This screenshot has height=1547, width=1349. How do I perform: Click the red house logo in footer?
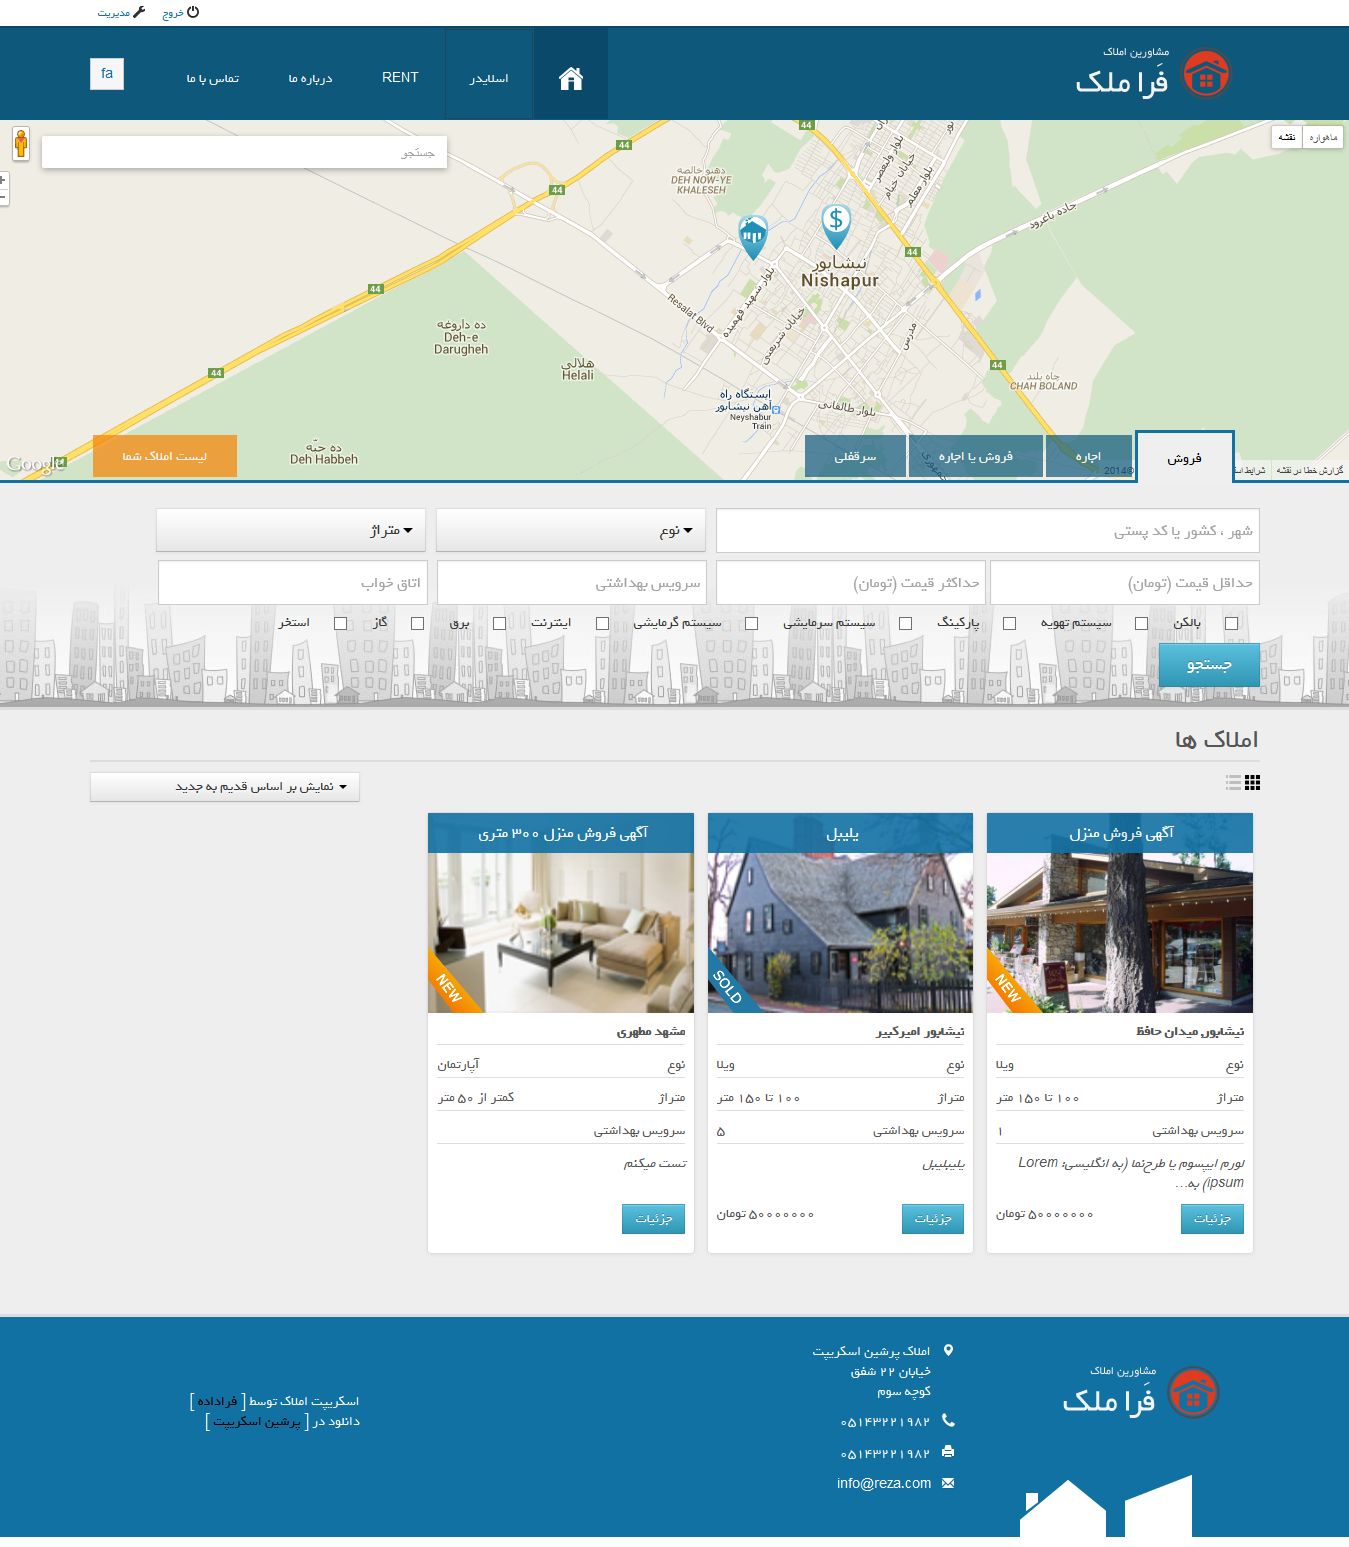point(1194,1392)
